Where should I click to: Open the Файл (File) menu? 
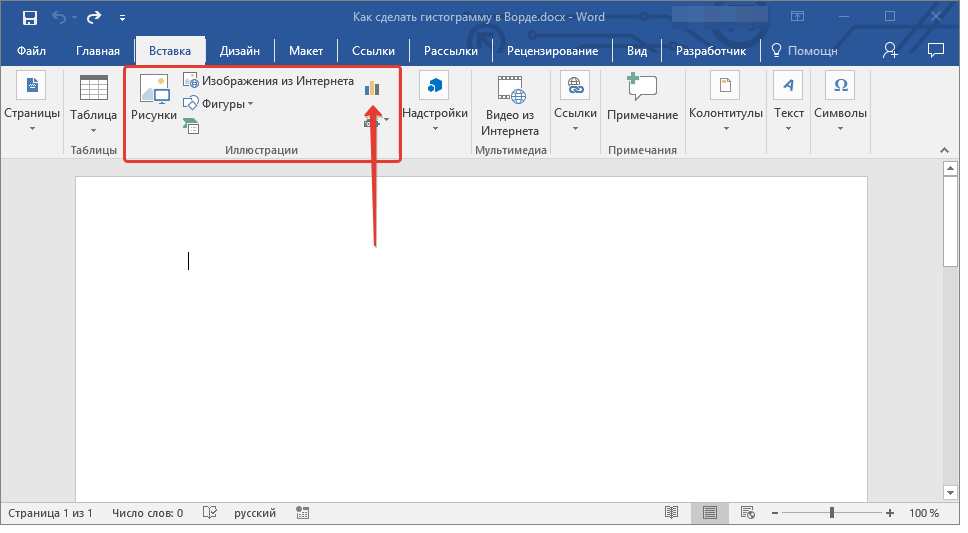pyautogui.click(x=31, y=51)
